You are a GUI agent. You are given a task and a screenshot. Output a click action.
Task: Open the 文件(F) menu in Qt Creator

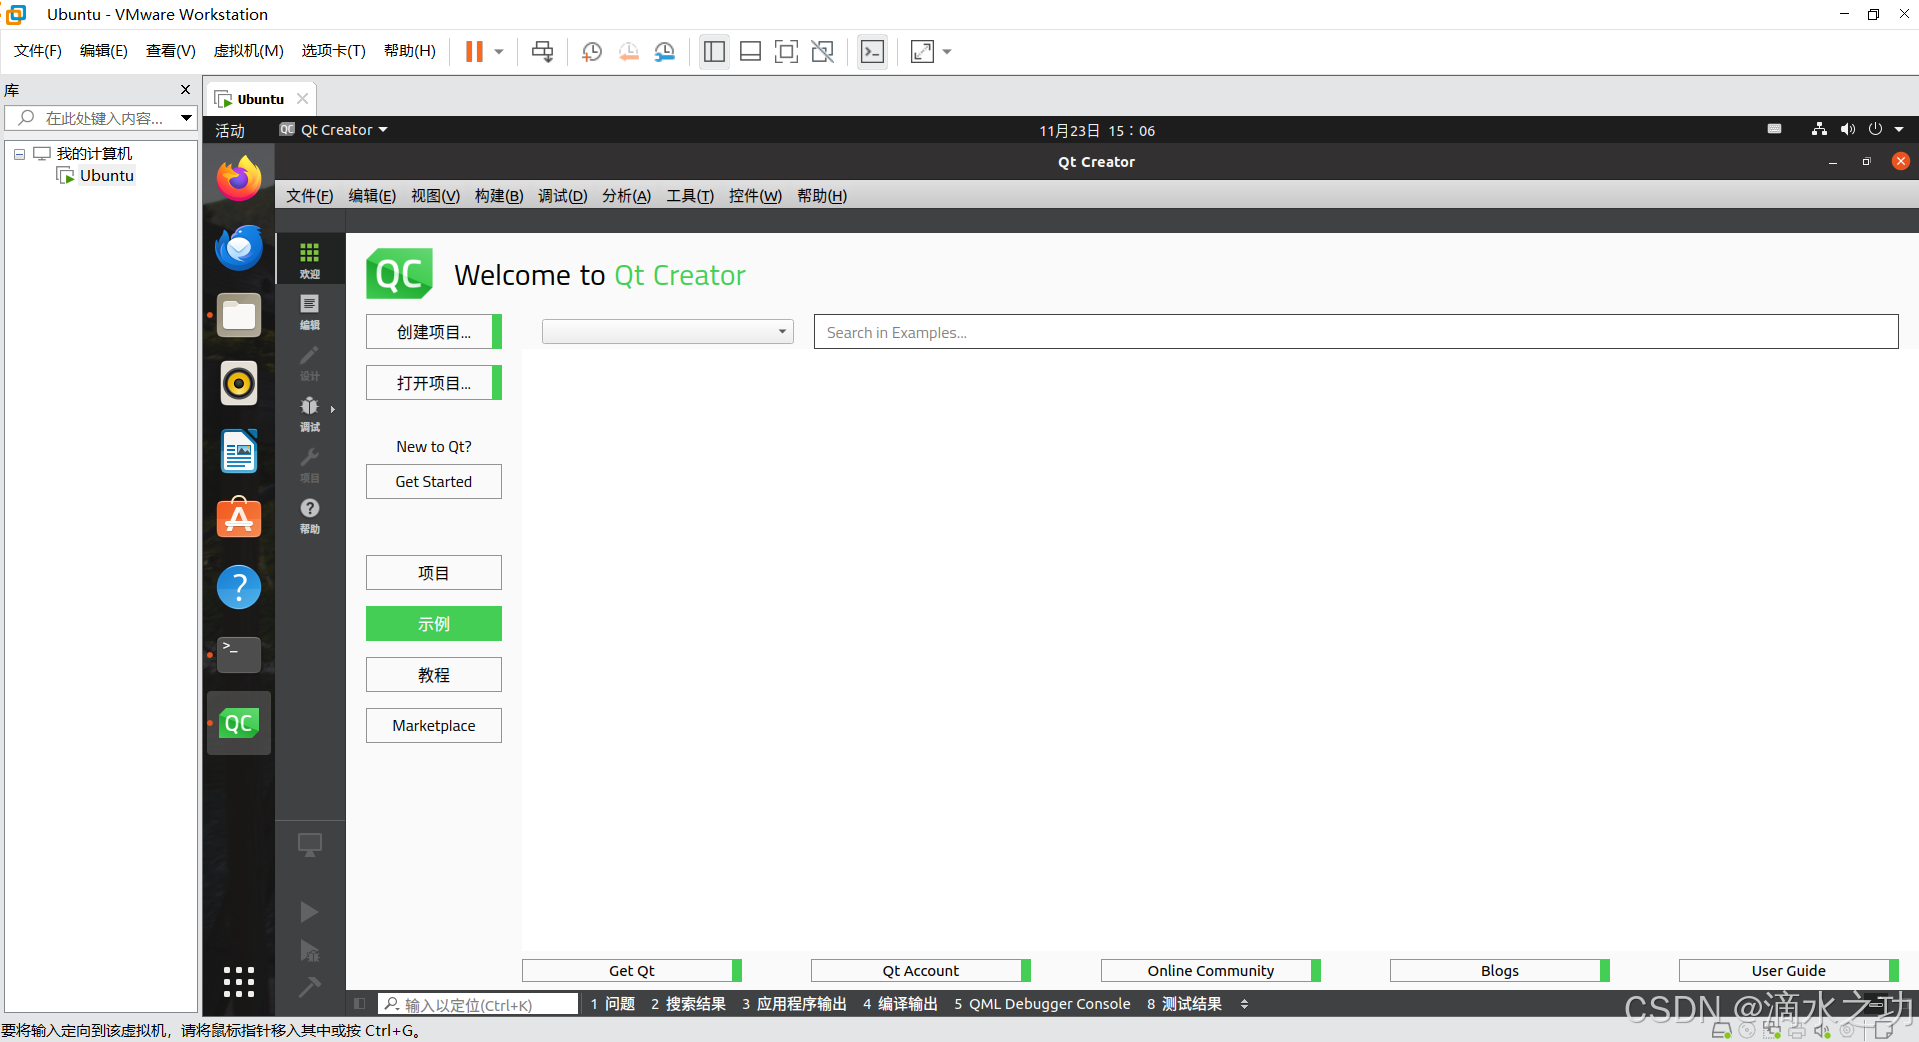(x=309, y=196)
